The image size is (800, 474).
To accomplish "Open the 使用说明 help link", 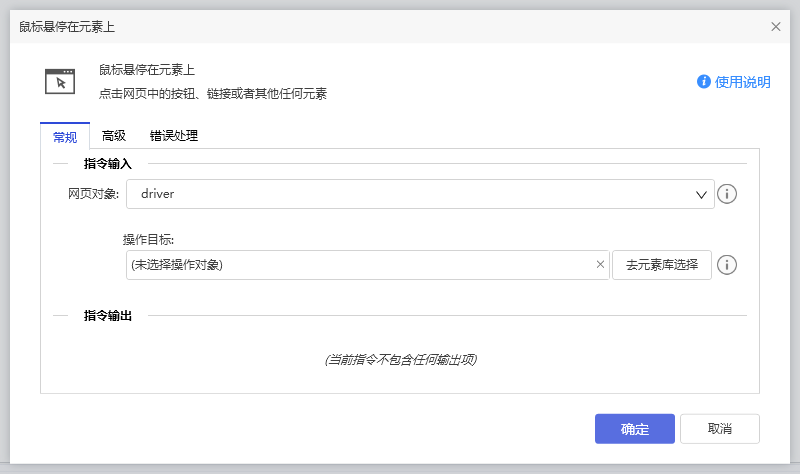I will click(x=743, y=82).
